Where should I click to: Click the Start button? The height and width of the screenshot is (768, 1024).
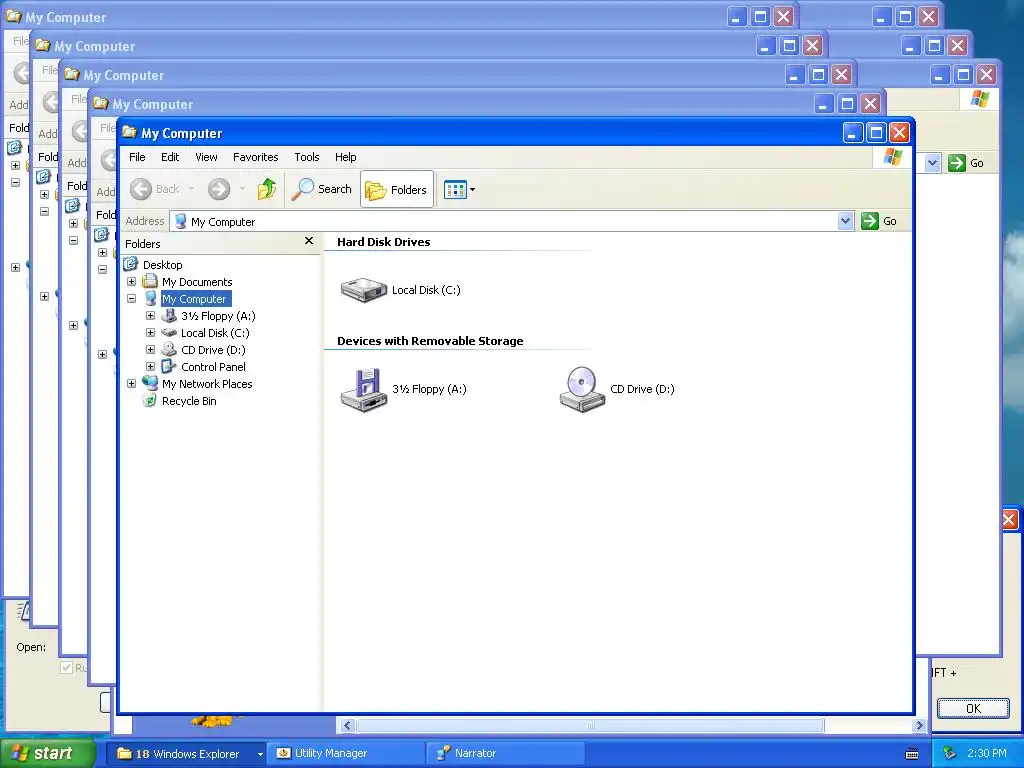[48, 753]
